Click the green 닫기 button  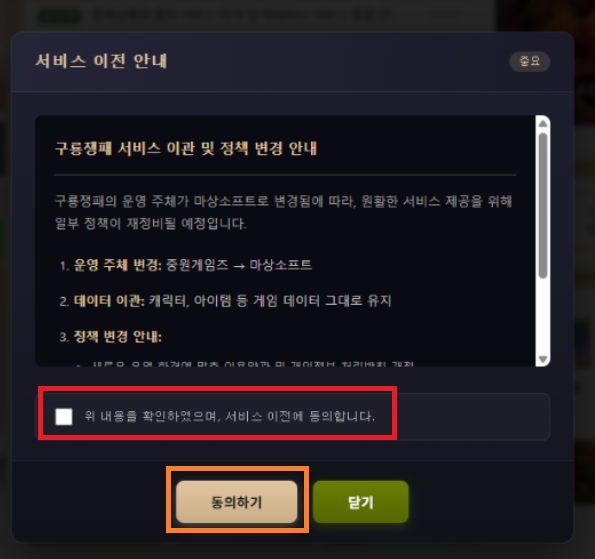(x=360, y=502)
